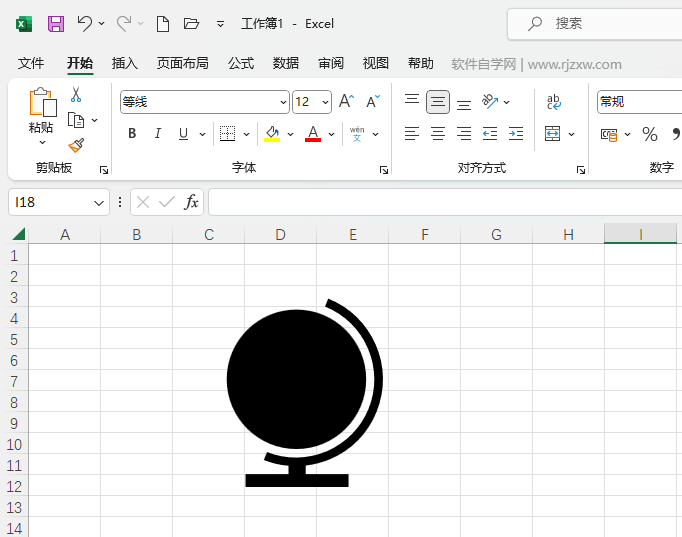Toggle top align button
The image size is (682, 537).
[x=411, y=100]
